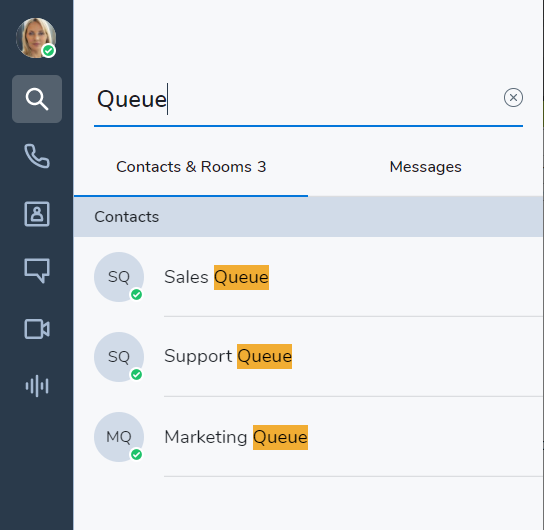Open the phone calls icon

pos(37,156)
